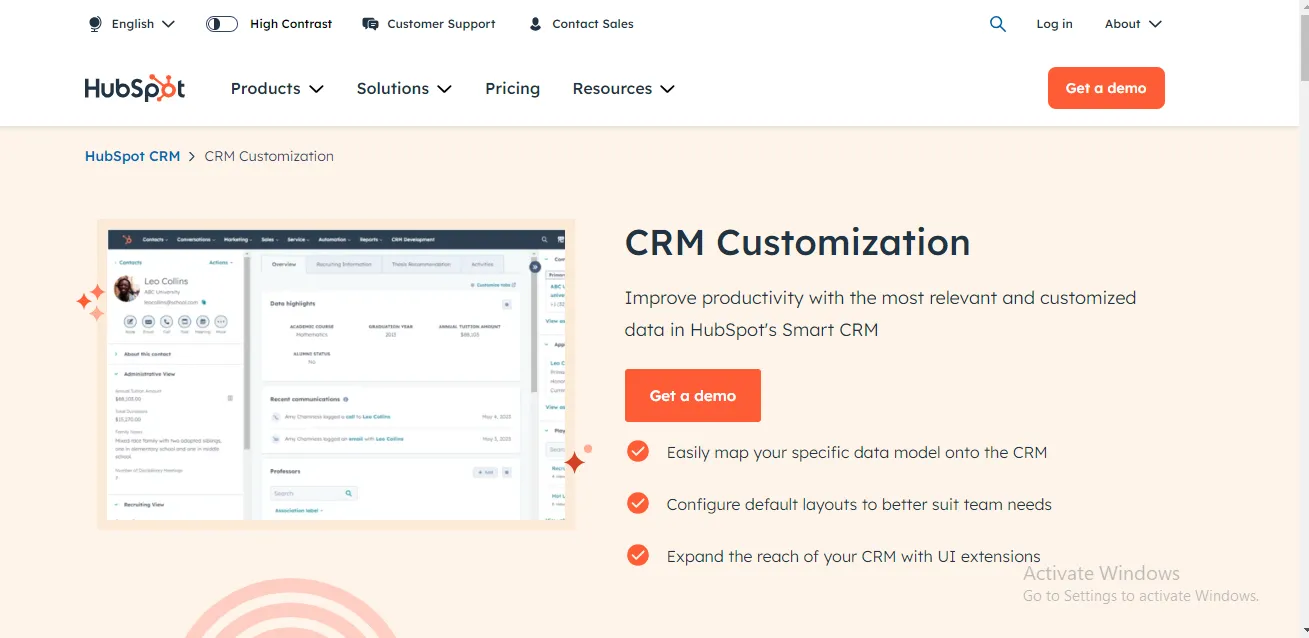Open the Log in link

[x=1054, y=24]
